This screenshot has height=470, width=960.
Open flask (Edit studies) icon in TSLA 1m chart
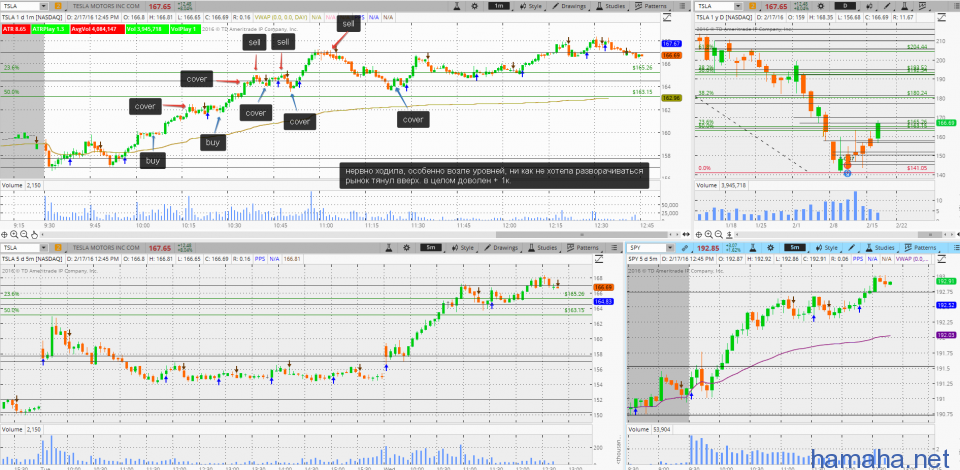pos(457,6)
